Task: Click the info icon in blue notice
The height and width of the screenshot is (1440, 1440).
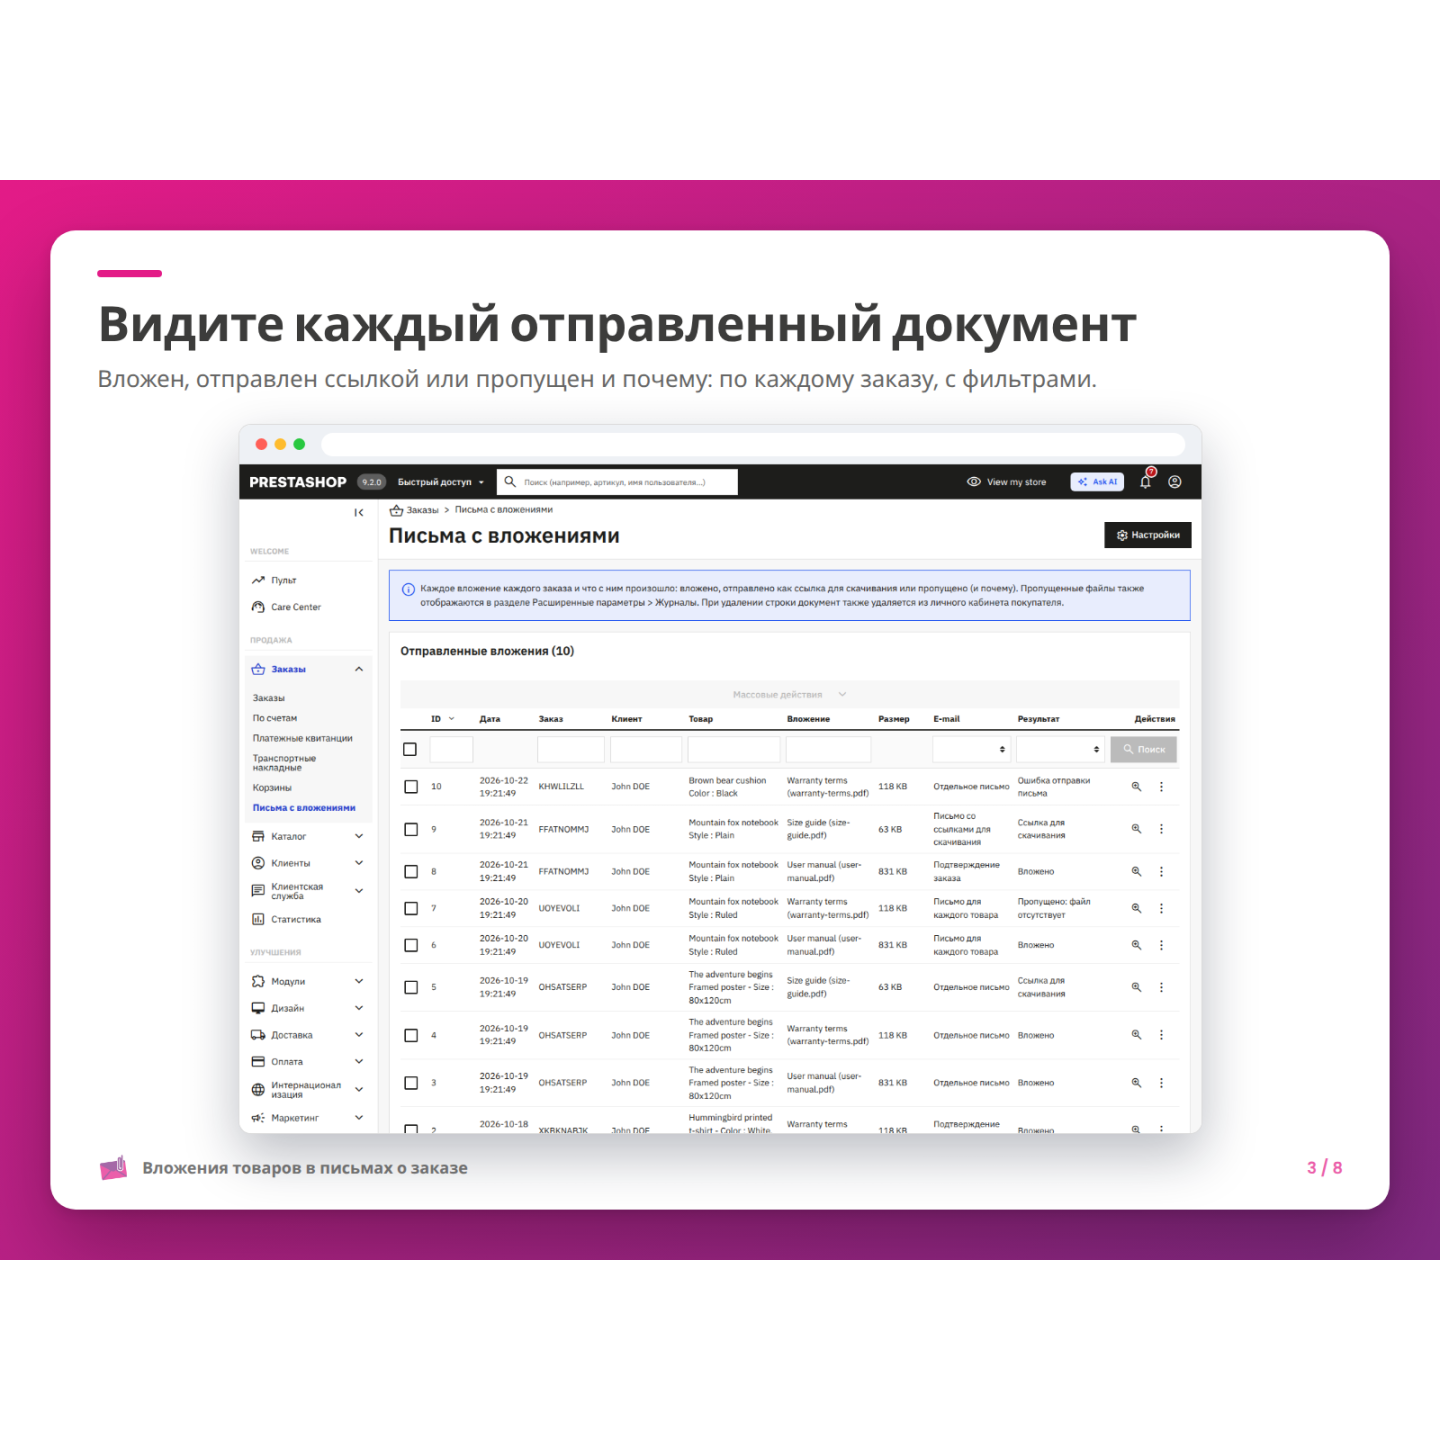Action: pyautogui.click(x=408, y=590)
